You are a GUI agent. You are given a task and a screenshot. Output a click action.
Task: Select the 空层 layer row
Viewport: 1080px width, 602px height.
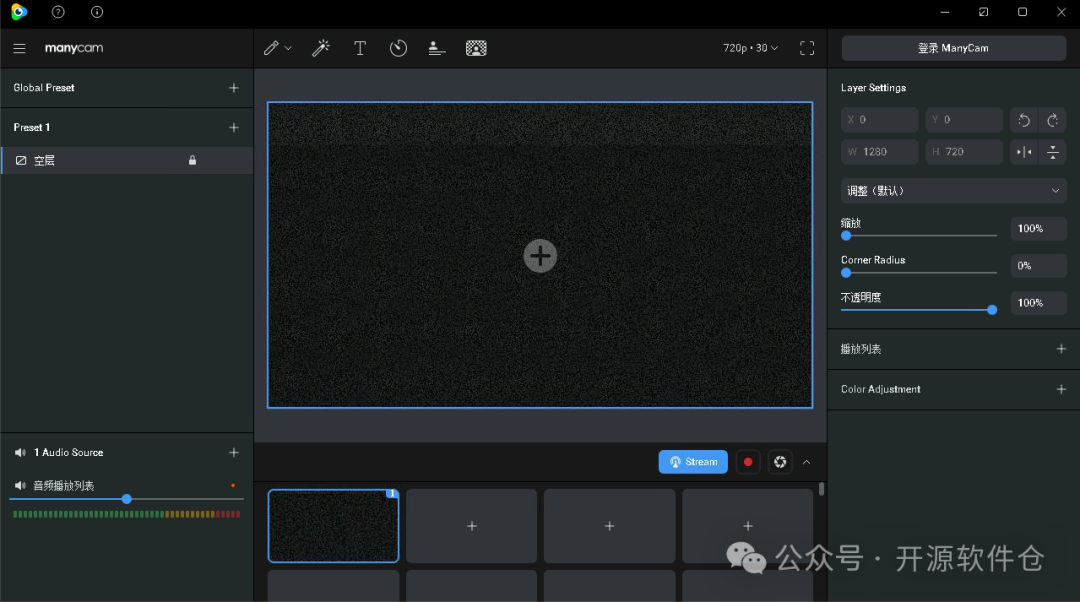127,160
